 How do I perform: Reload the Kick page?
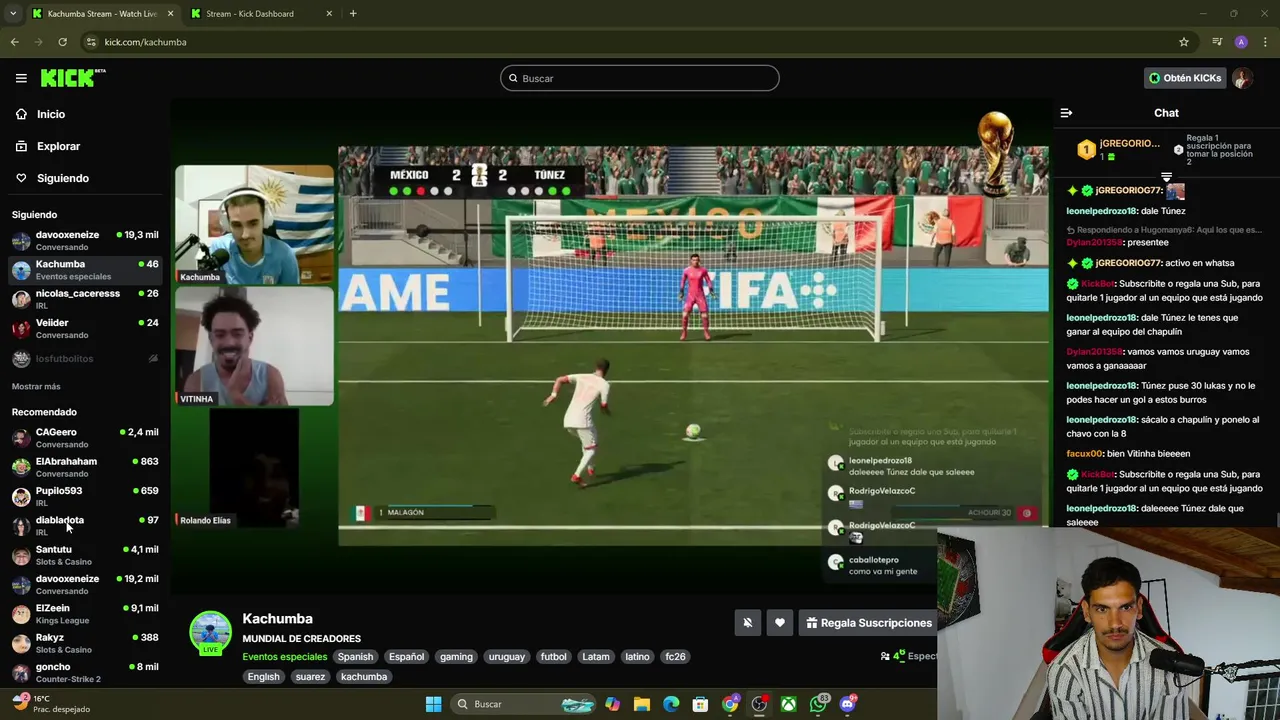tap(62, 42)
